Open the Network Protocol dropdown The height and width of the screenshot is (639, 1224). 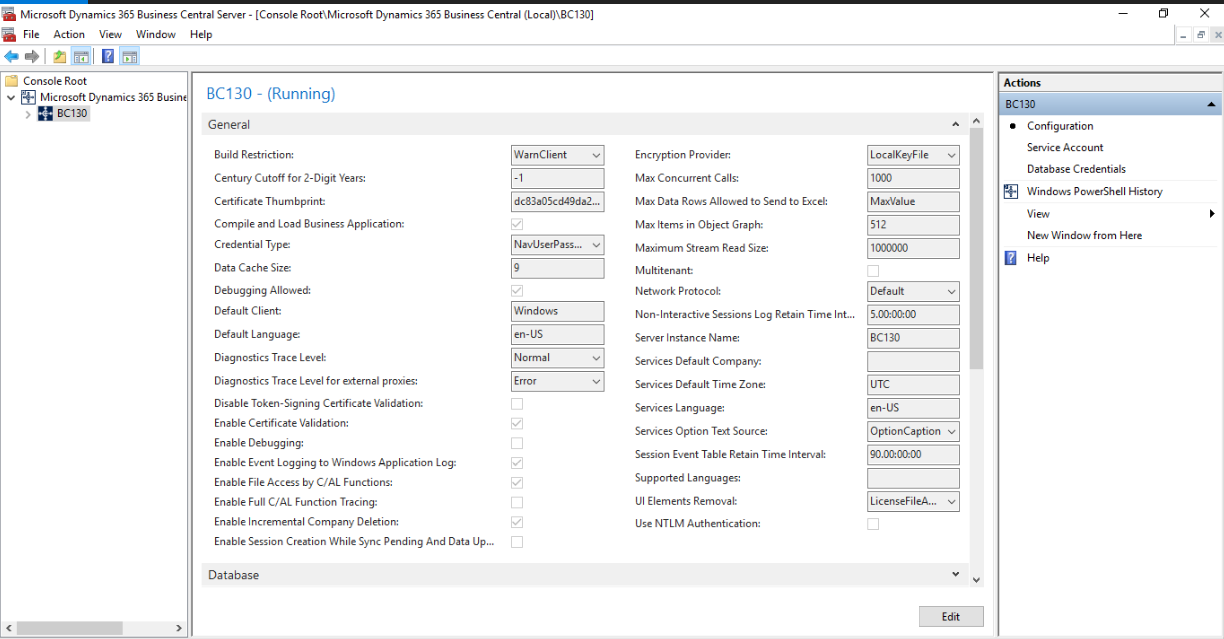pos(913,291)
